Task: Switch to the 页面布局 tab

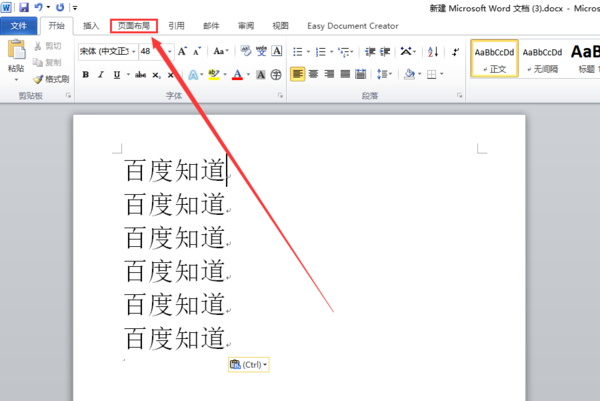Action: [134, 26]
